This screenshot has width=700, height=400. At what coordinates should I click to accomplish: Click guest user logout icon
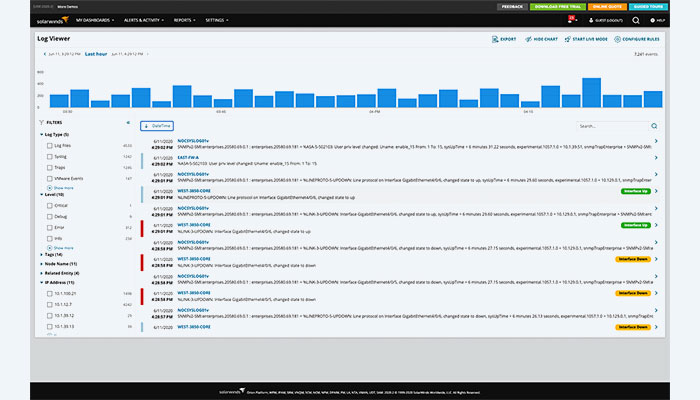click(x=591, y=20)
